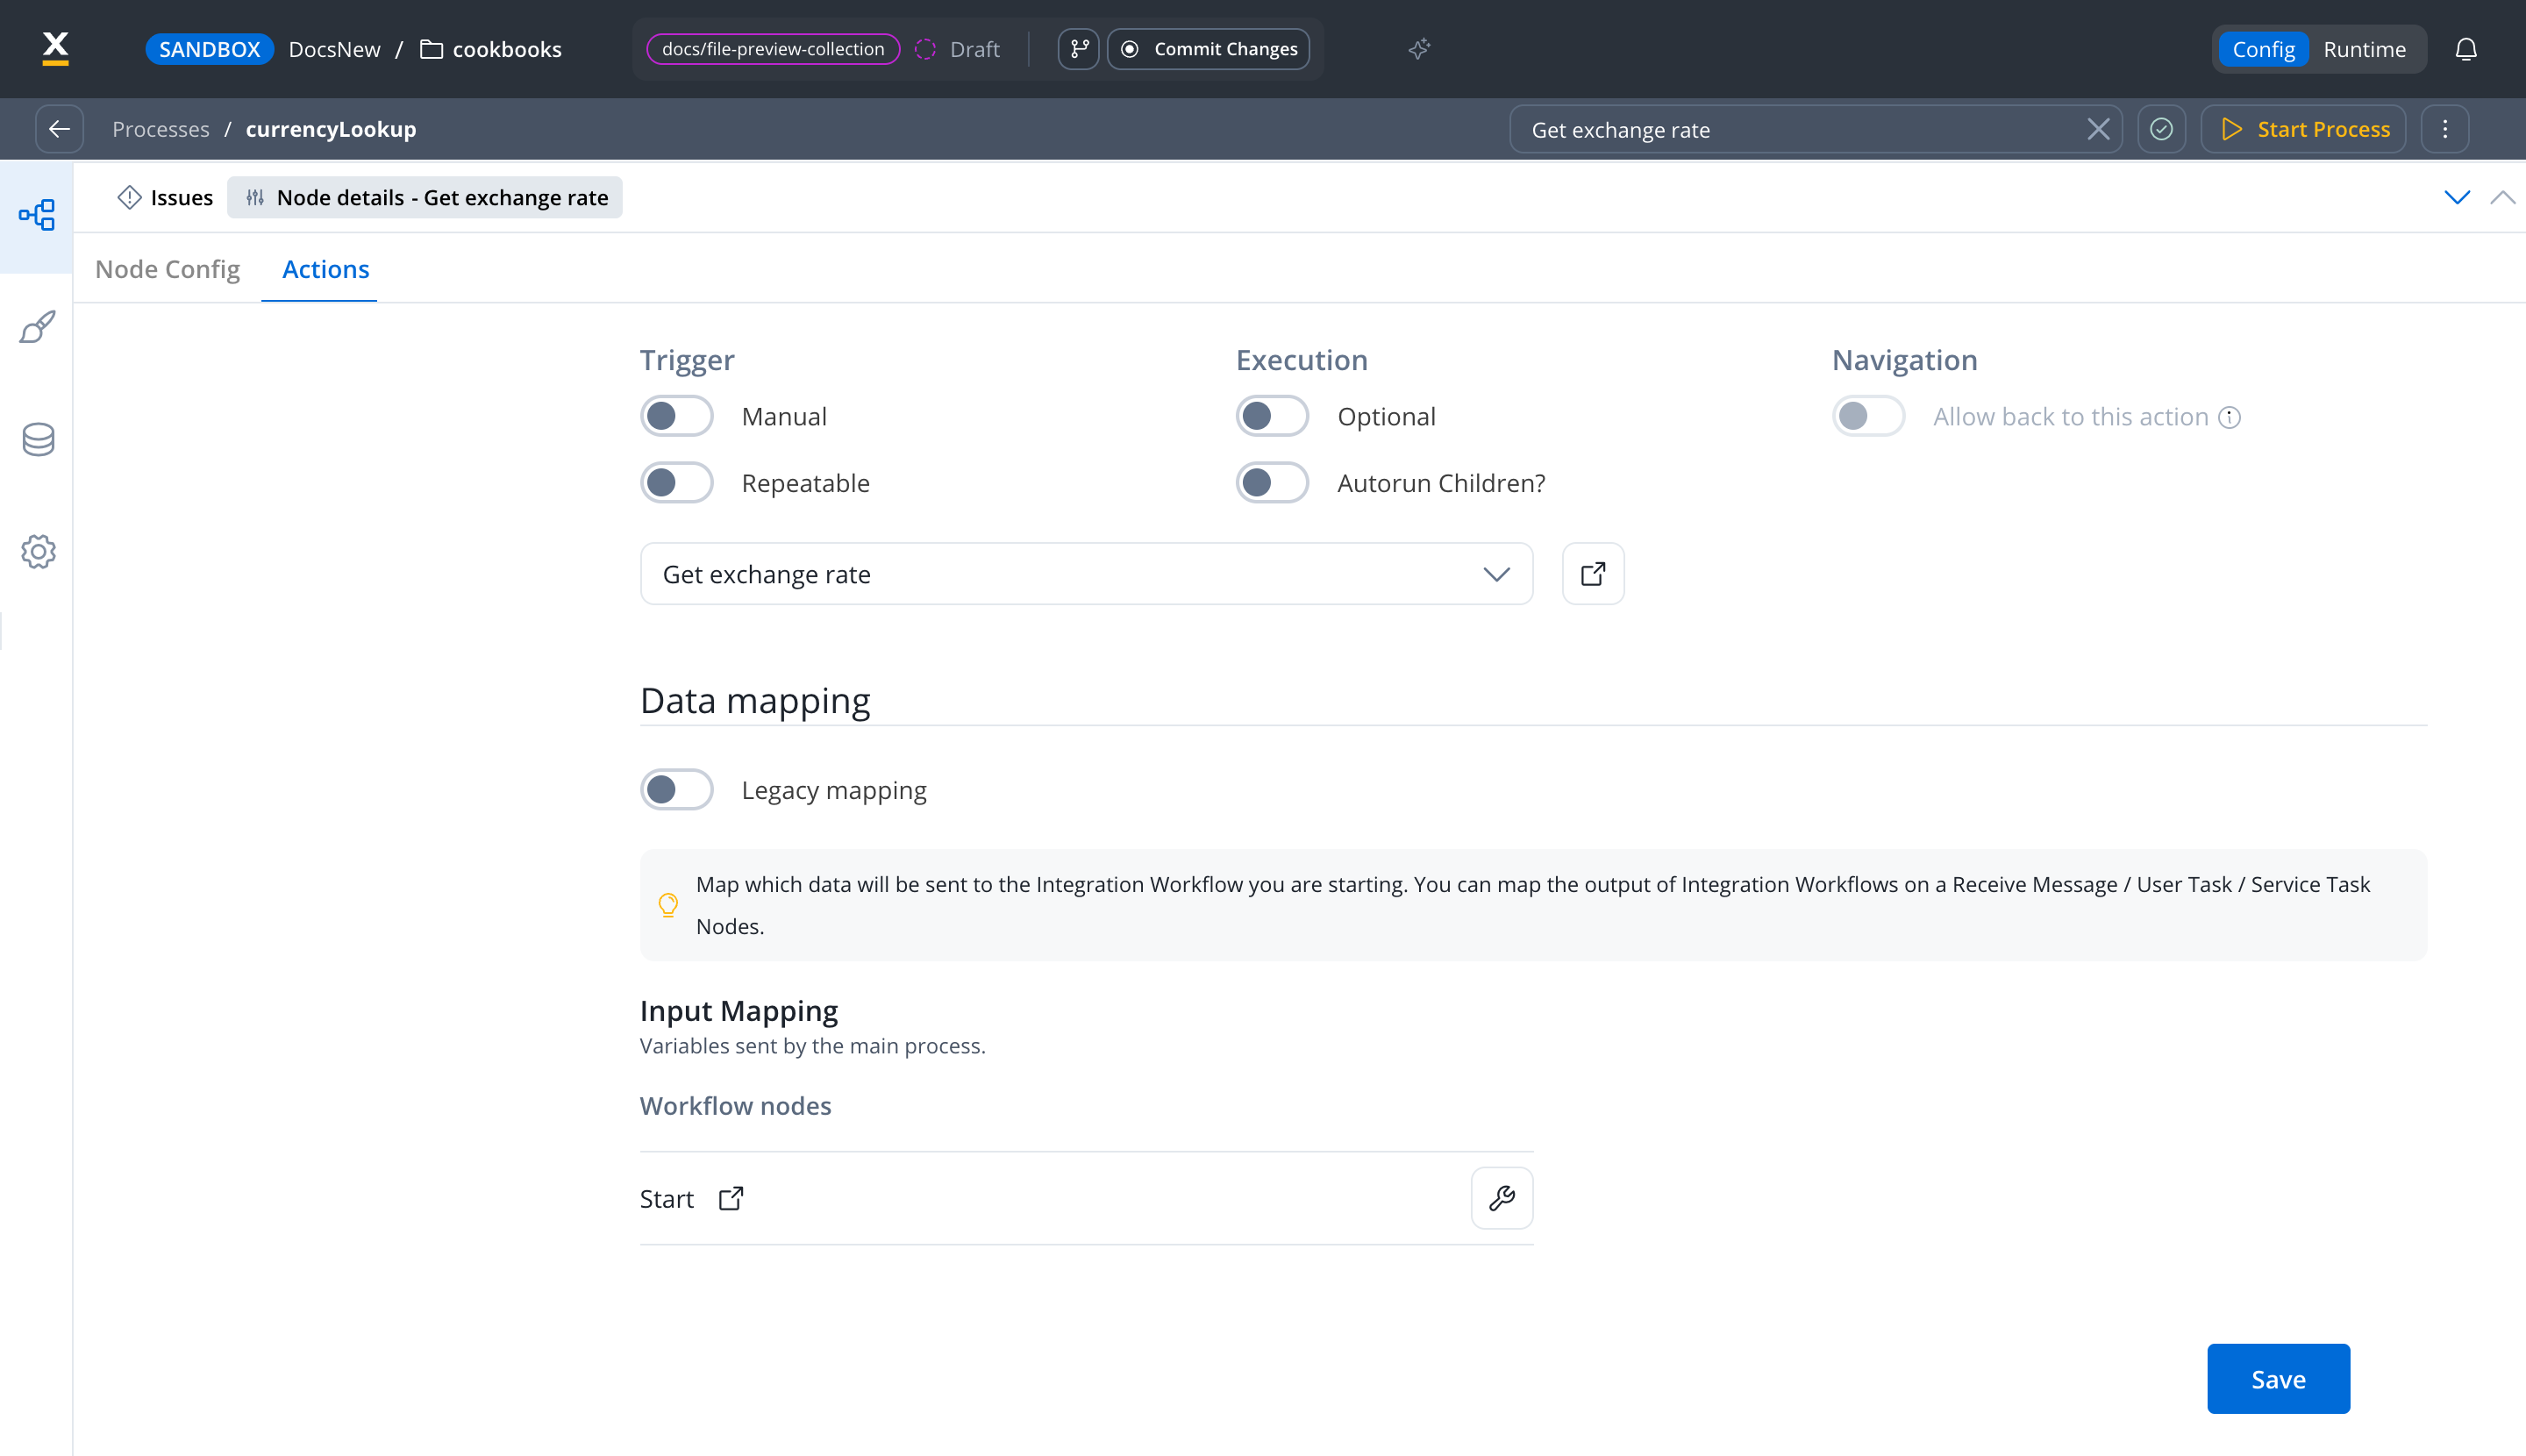
Task: Open the three-dot more options menu
Action: coord(2444,129)
